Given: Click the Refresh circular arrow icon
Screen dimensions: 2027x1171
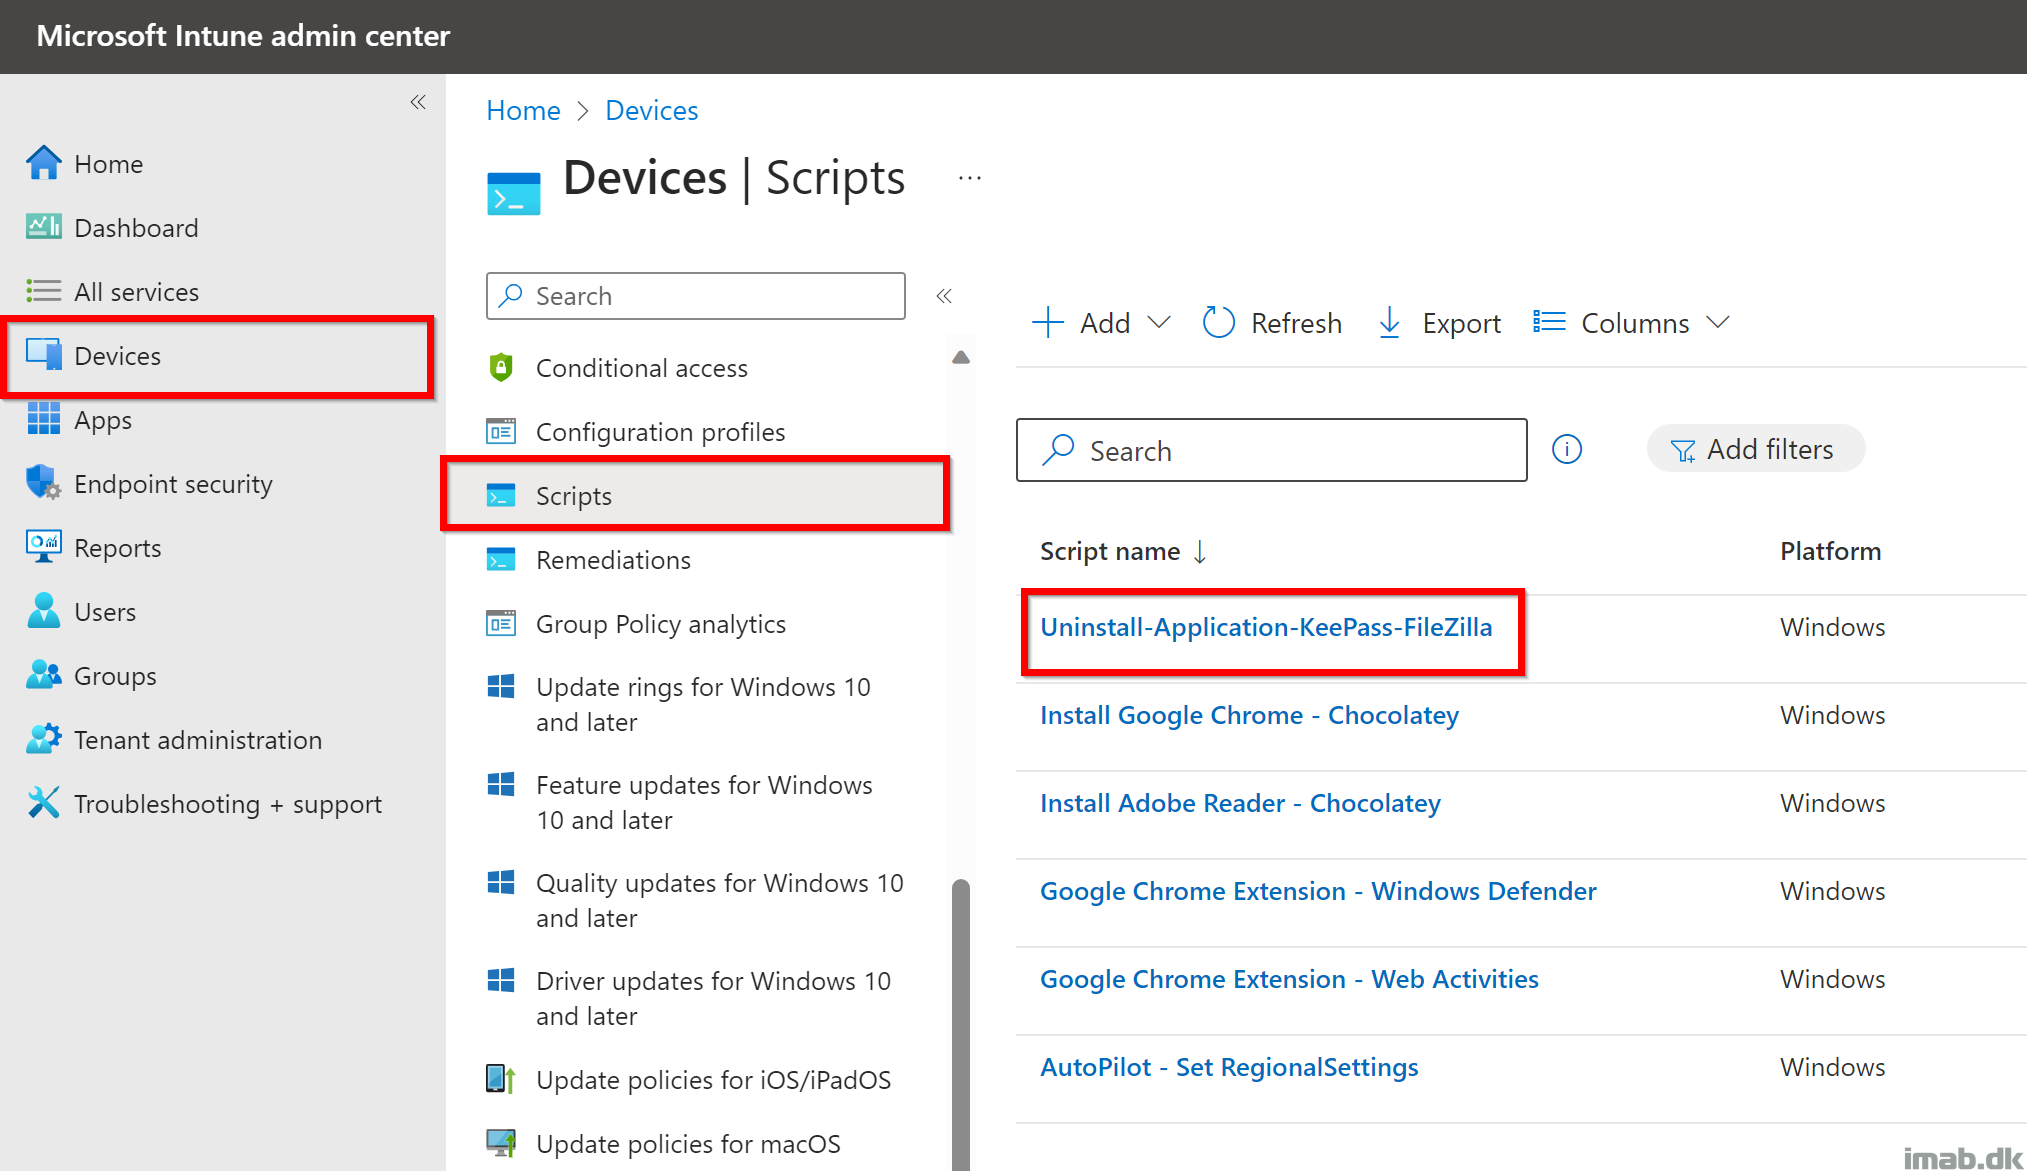Looking at the screenshot, I should click(x=1218, y=322).
